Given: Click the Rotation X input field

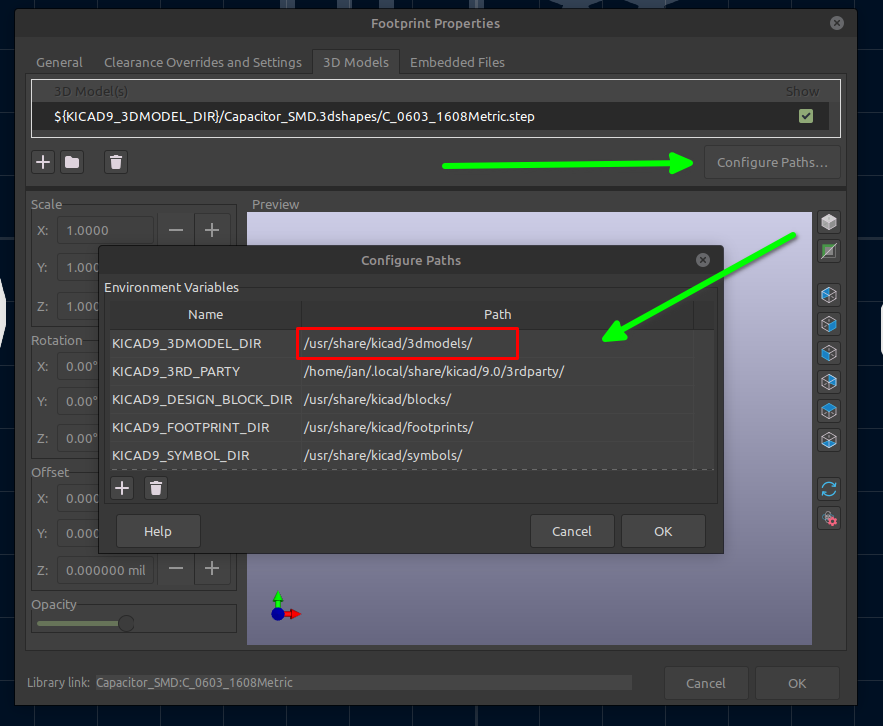Looking at the screenshot, I should click(78, 366).
